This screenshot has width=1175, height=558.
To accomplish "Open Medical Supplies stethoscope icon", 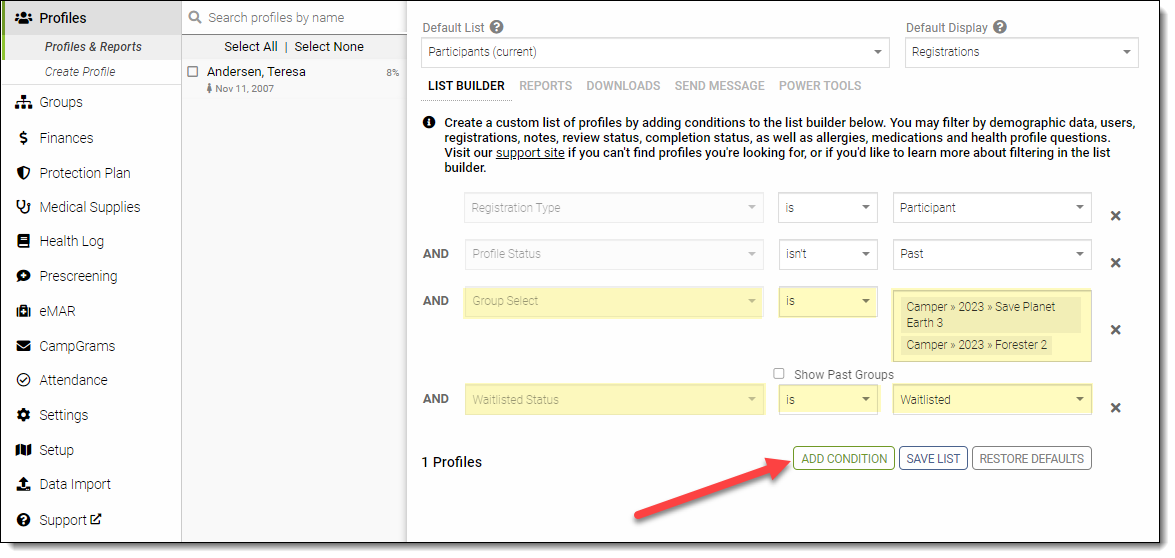I will pos(23,207).
